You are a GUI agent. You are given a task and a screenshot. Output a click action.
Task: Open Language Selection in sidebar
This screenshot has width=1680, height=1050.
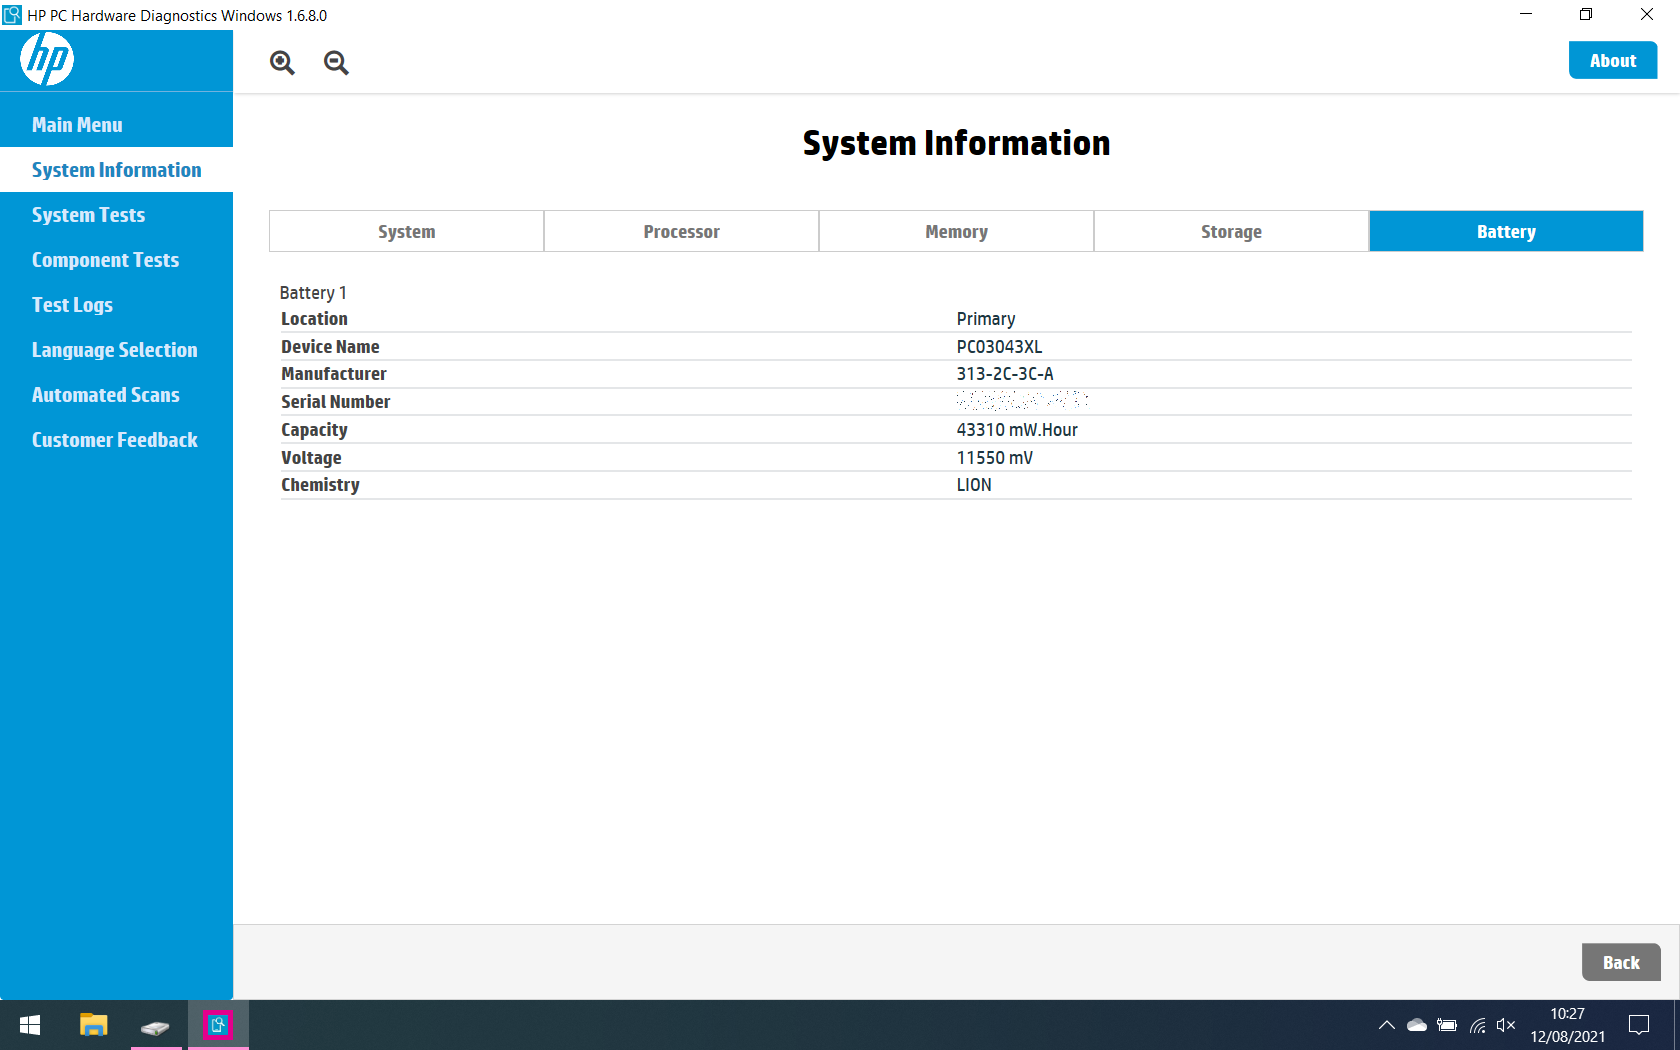point(116,350)
